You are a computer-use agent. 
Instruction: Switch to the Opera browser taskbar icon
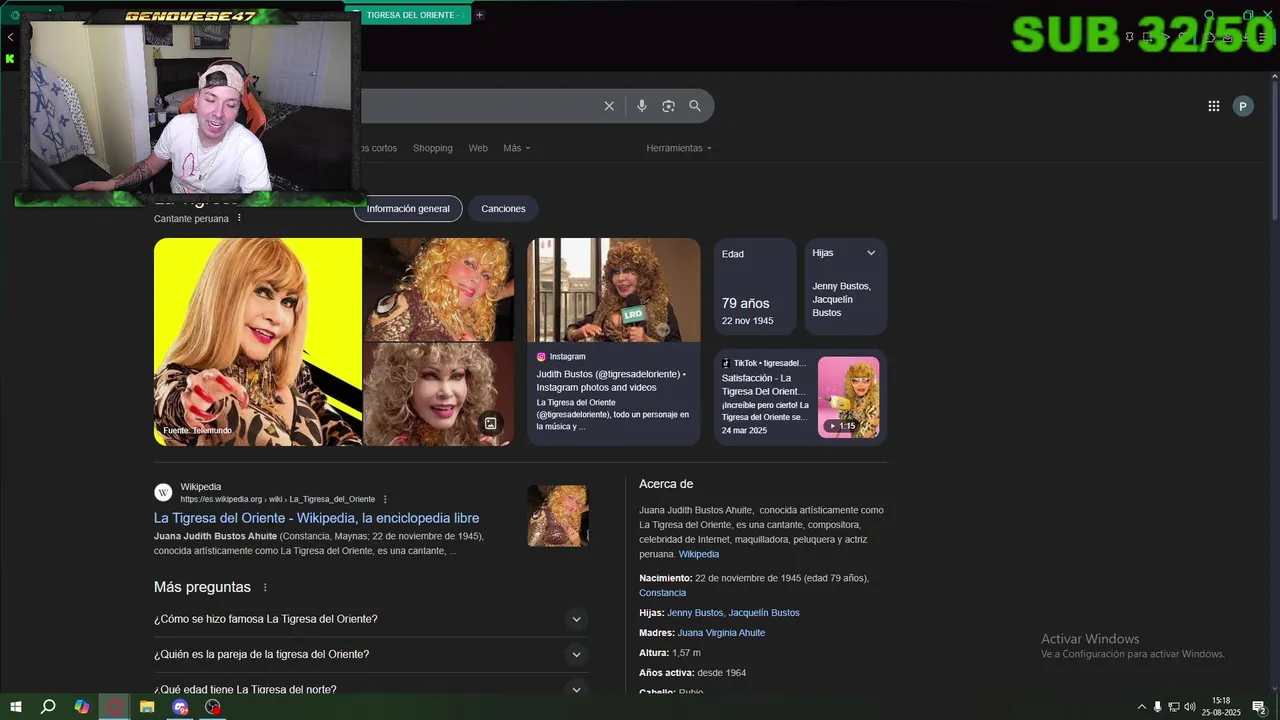115,707
